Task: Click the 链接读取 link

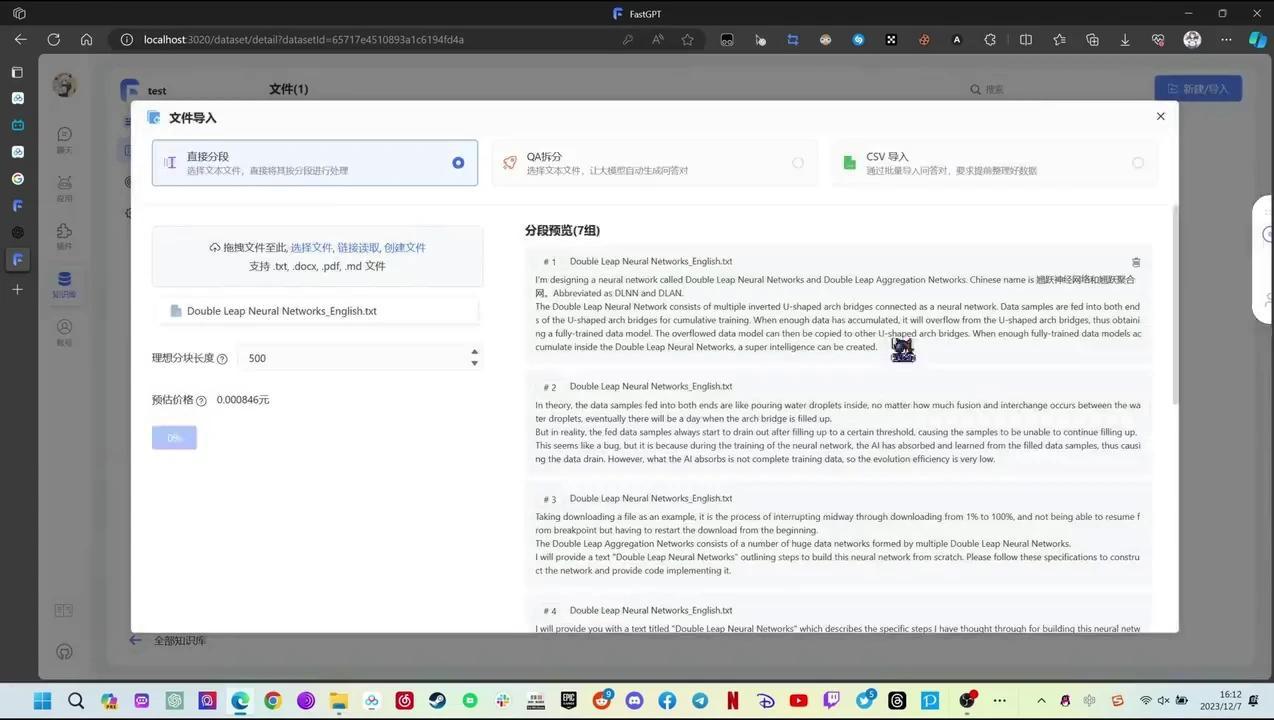Action: (358, 247)
